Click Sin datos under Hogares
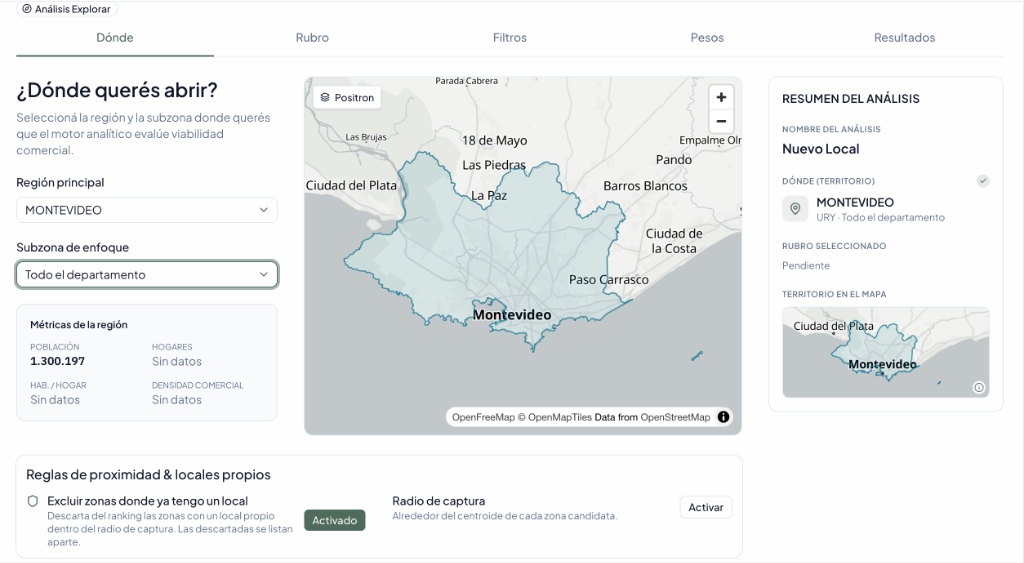1024x563 pixels. click(177, 361)
